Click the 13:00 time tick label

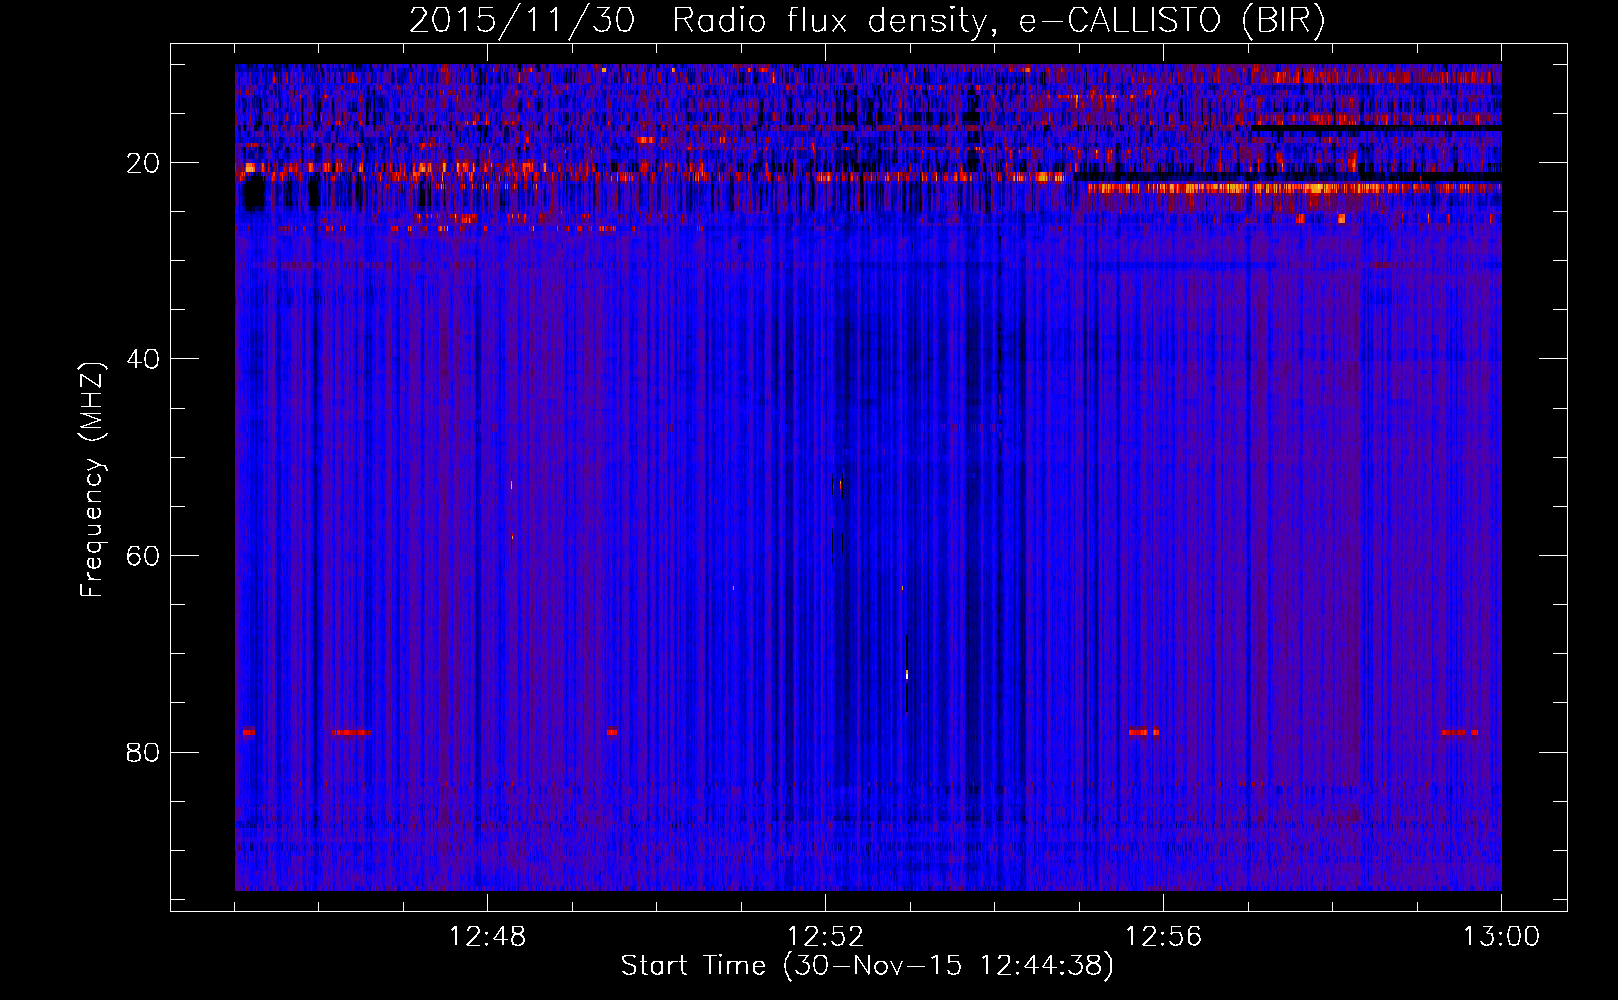click(1501, 937)
